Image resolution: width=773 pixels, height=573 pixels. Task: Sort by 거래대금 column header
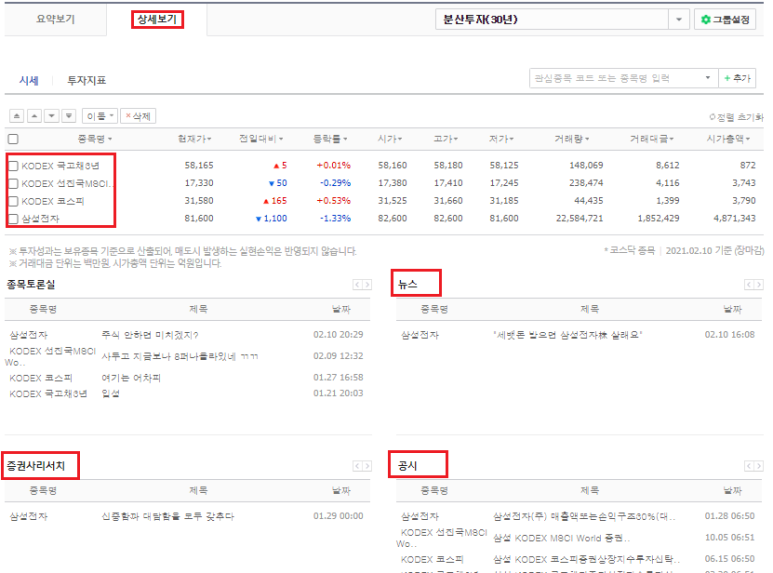tap(652, 139)
